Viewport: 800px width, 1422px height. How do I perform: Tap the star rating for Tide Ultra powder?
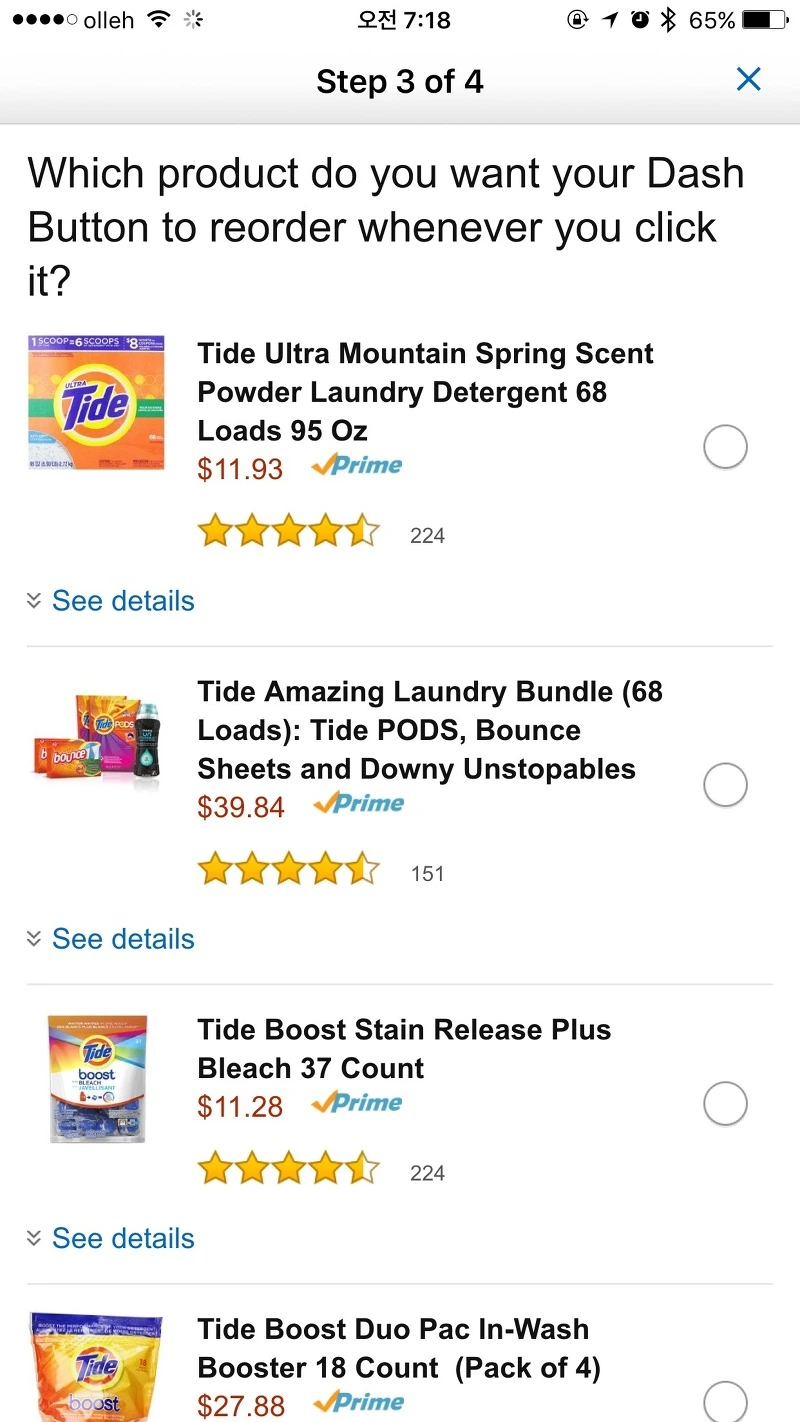[x=288, y=532]
